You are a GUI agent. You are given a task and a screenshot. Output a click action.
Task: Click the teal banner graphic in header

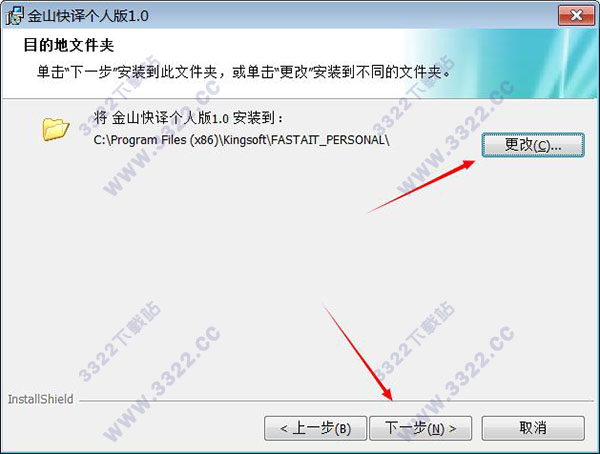point(501,63)
